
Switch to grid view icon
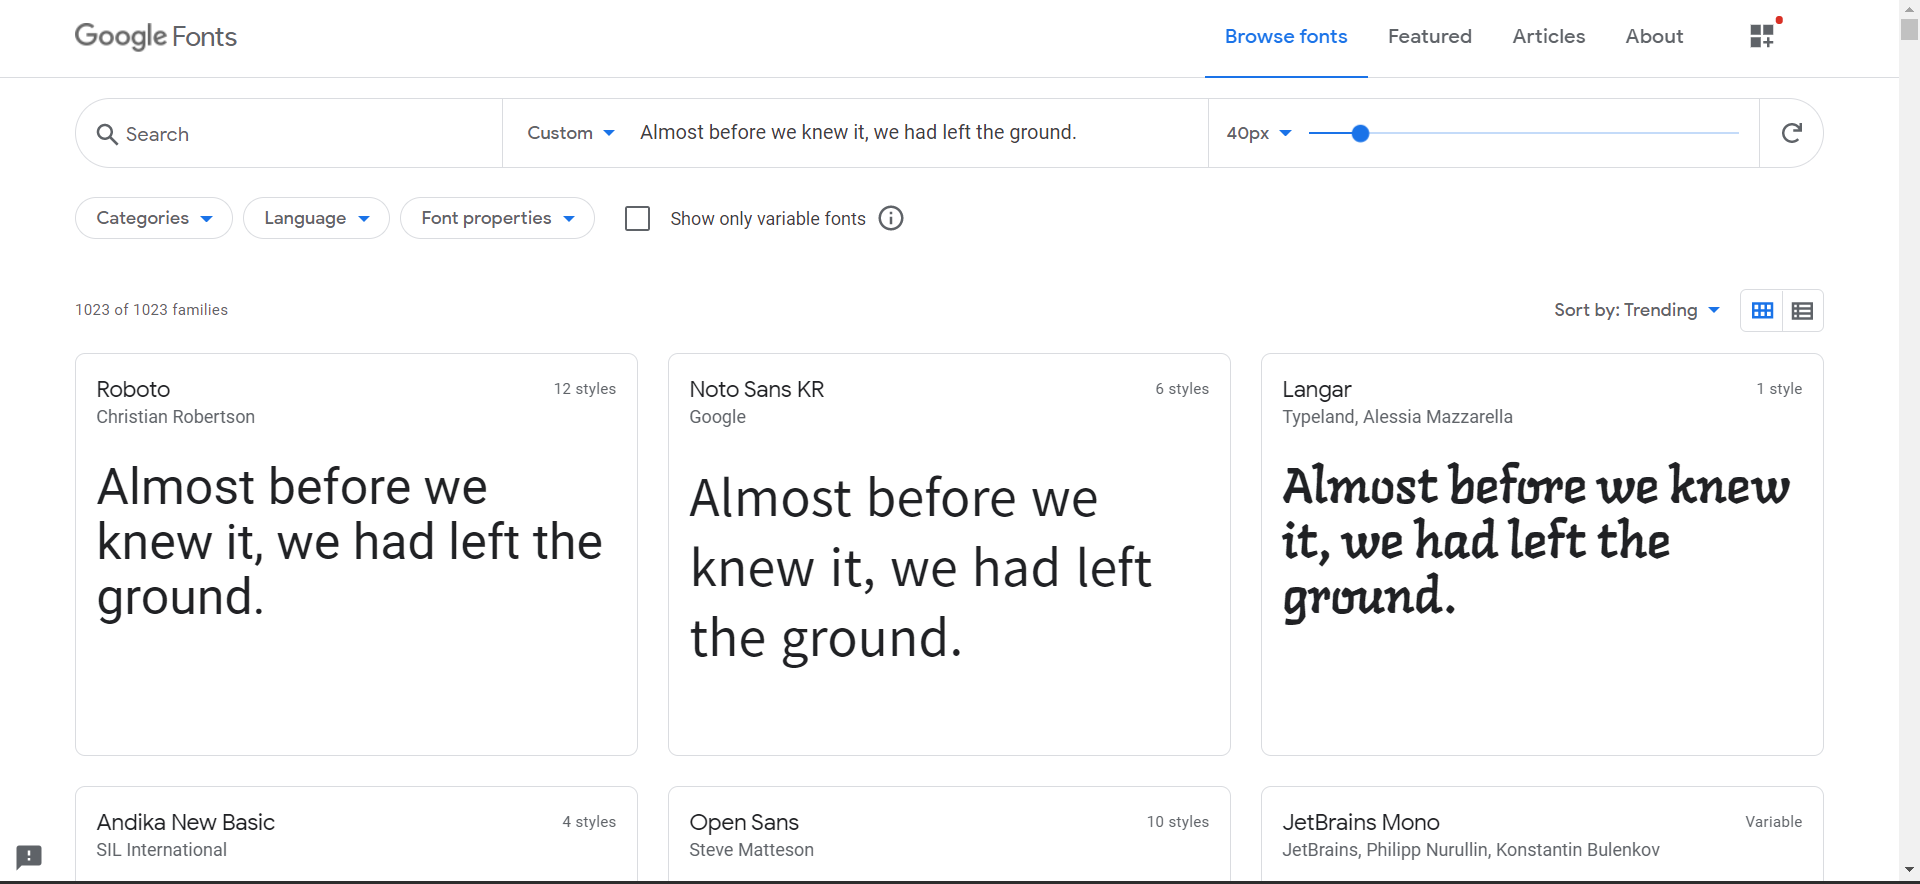[1762, 310]
